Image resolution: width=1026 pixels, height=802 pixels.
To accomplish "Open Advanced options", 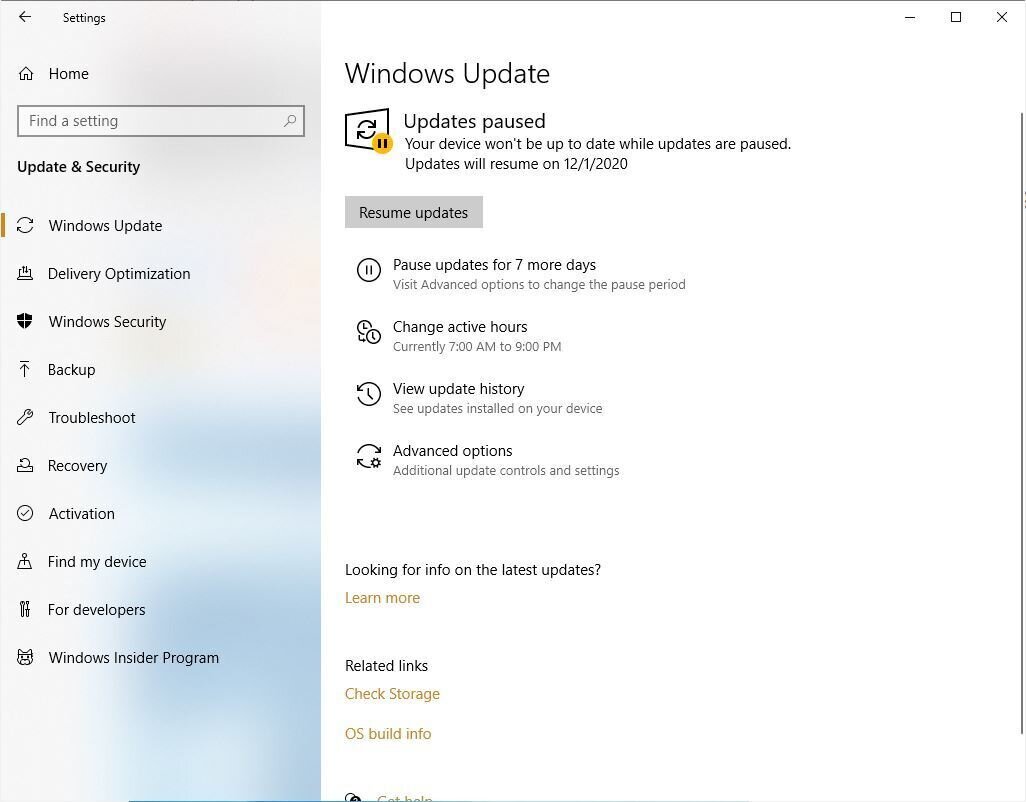I will [452, 451].
